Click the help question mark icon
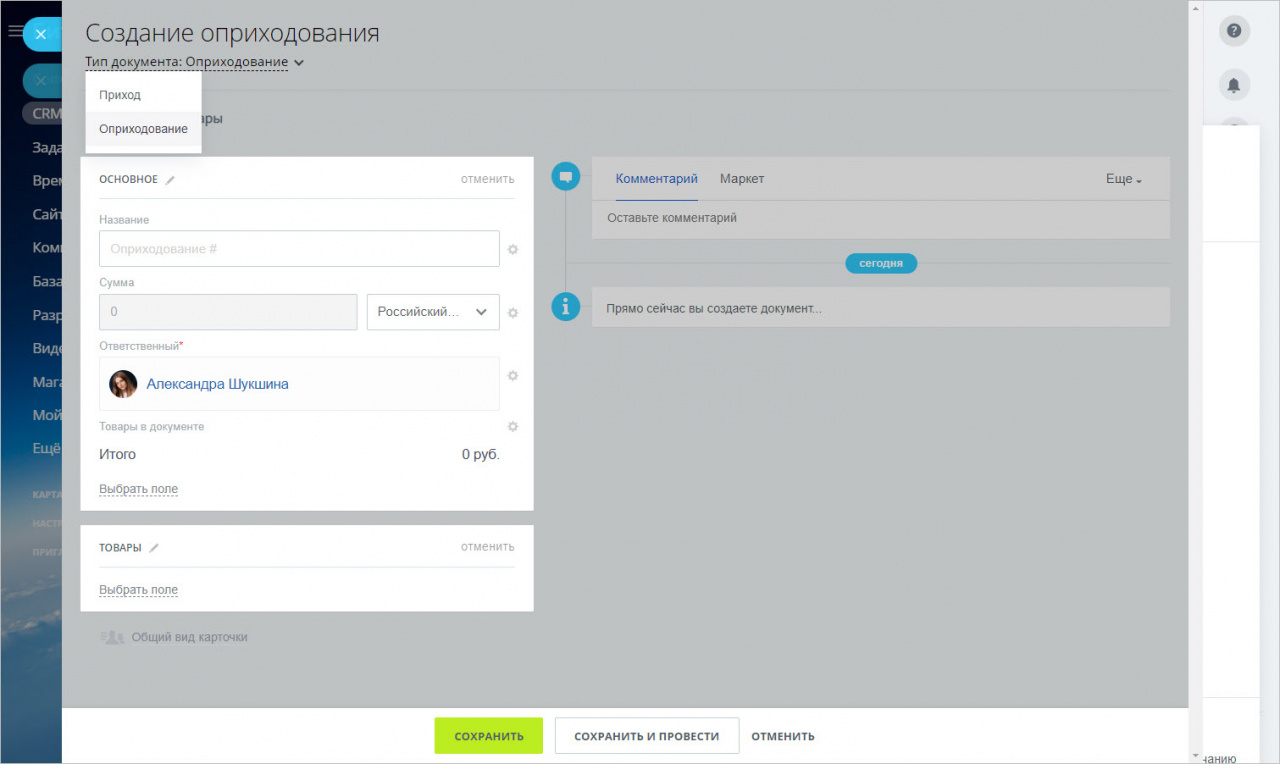 point(1234,31)
